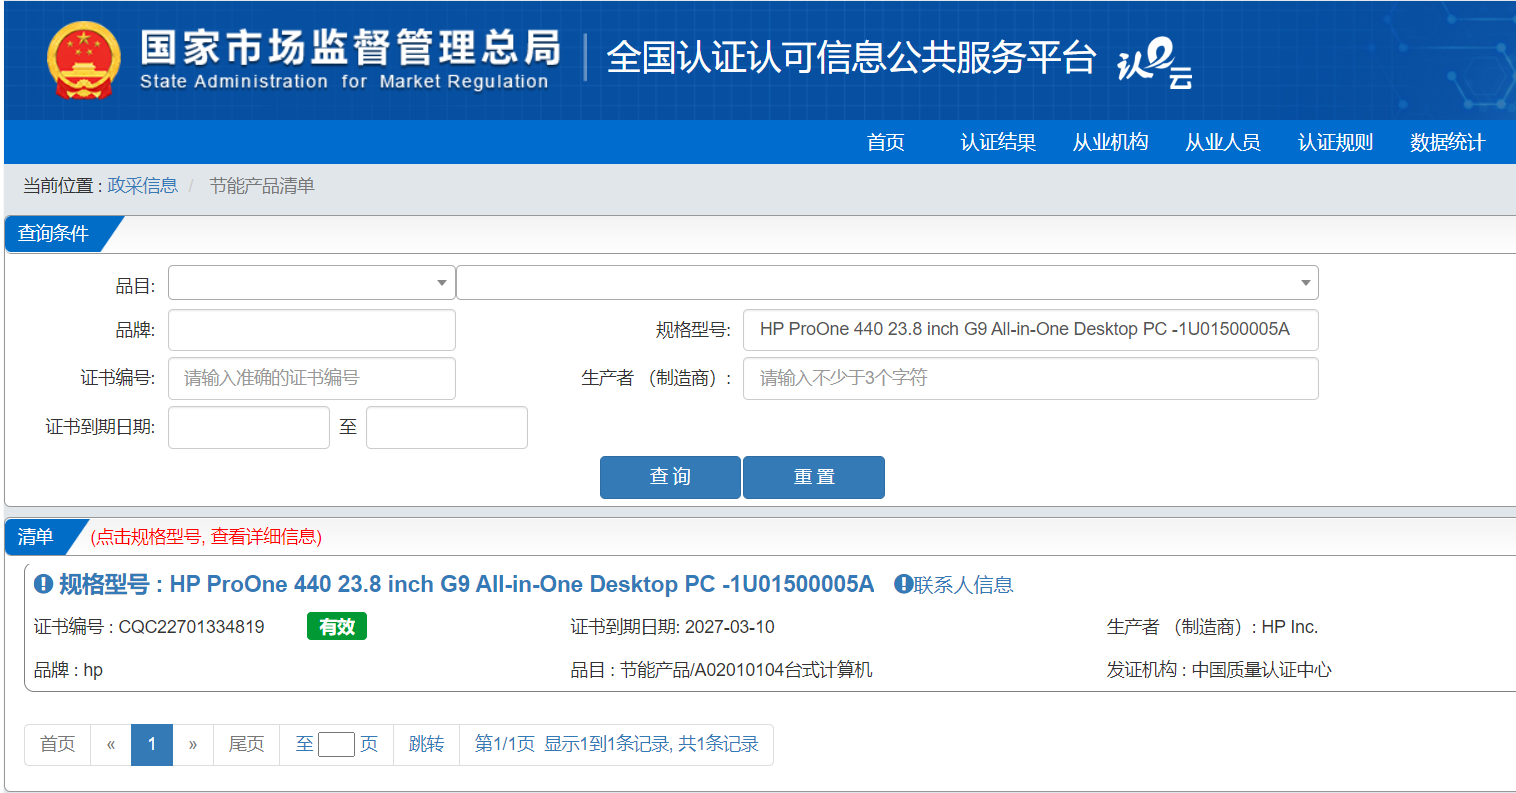1516x793 pixels.
Task: Select page 1 in pagination
Action: point(152,744)
